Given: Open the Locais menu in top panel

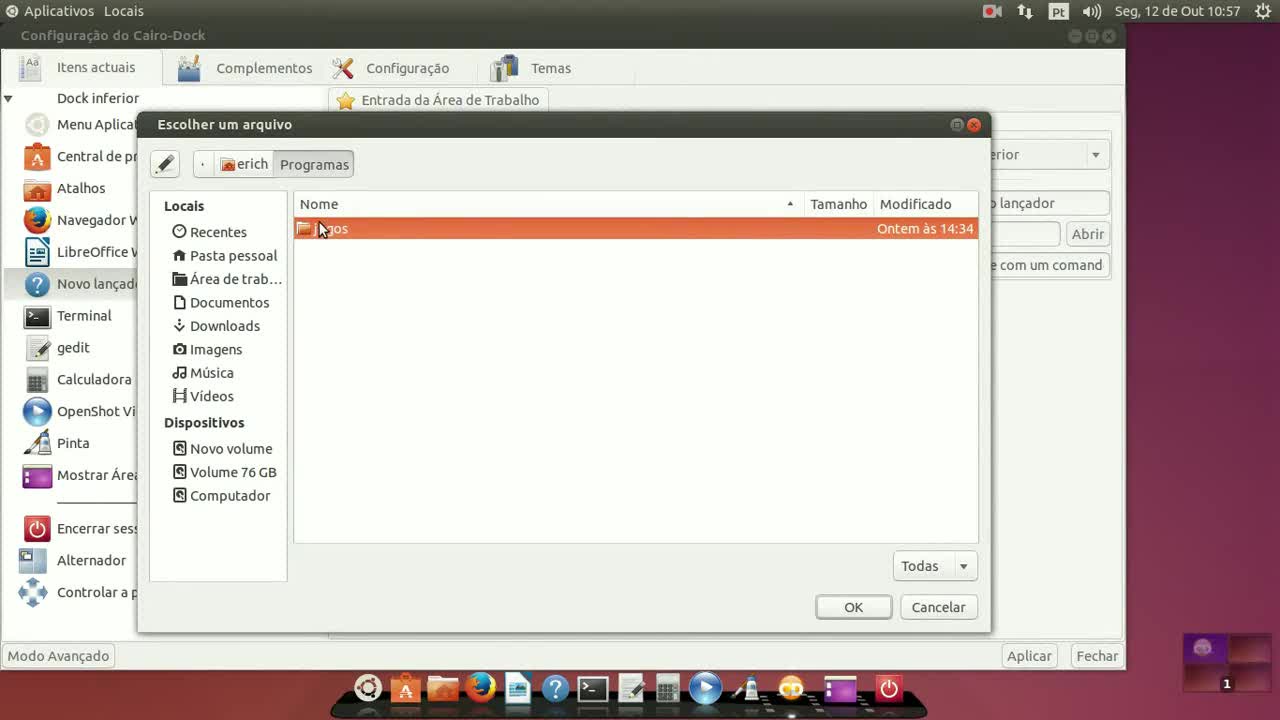Looking at the screenshot, I should (124, 11).
